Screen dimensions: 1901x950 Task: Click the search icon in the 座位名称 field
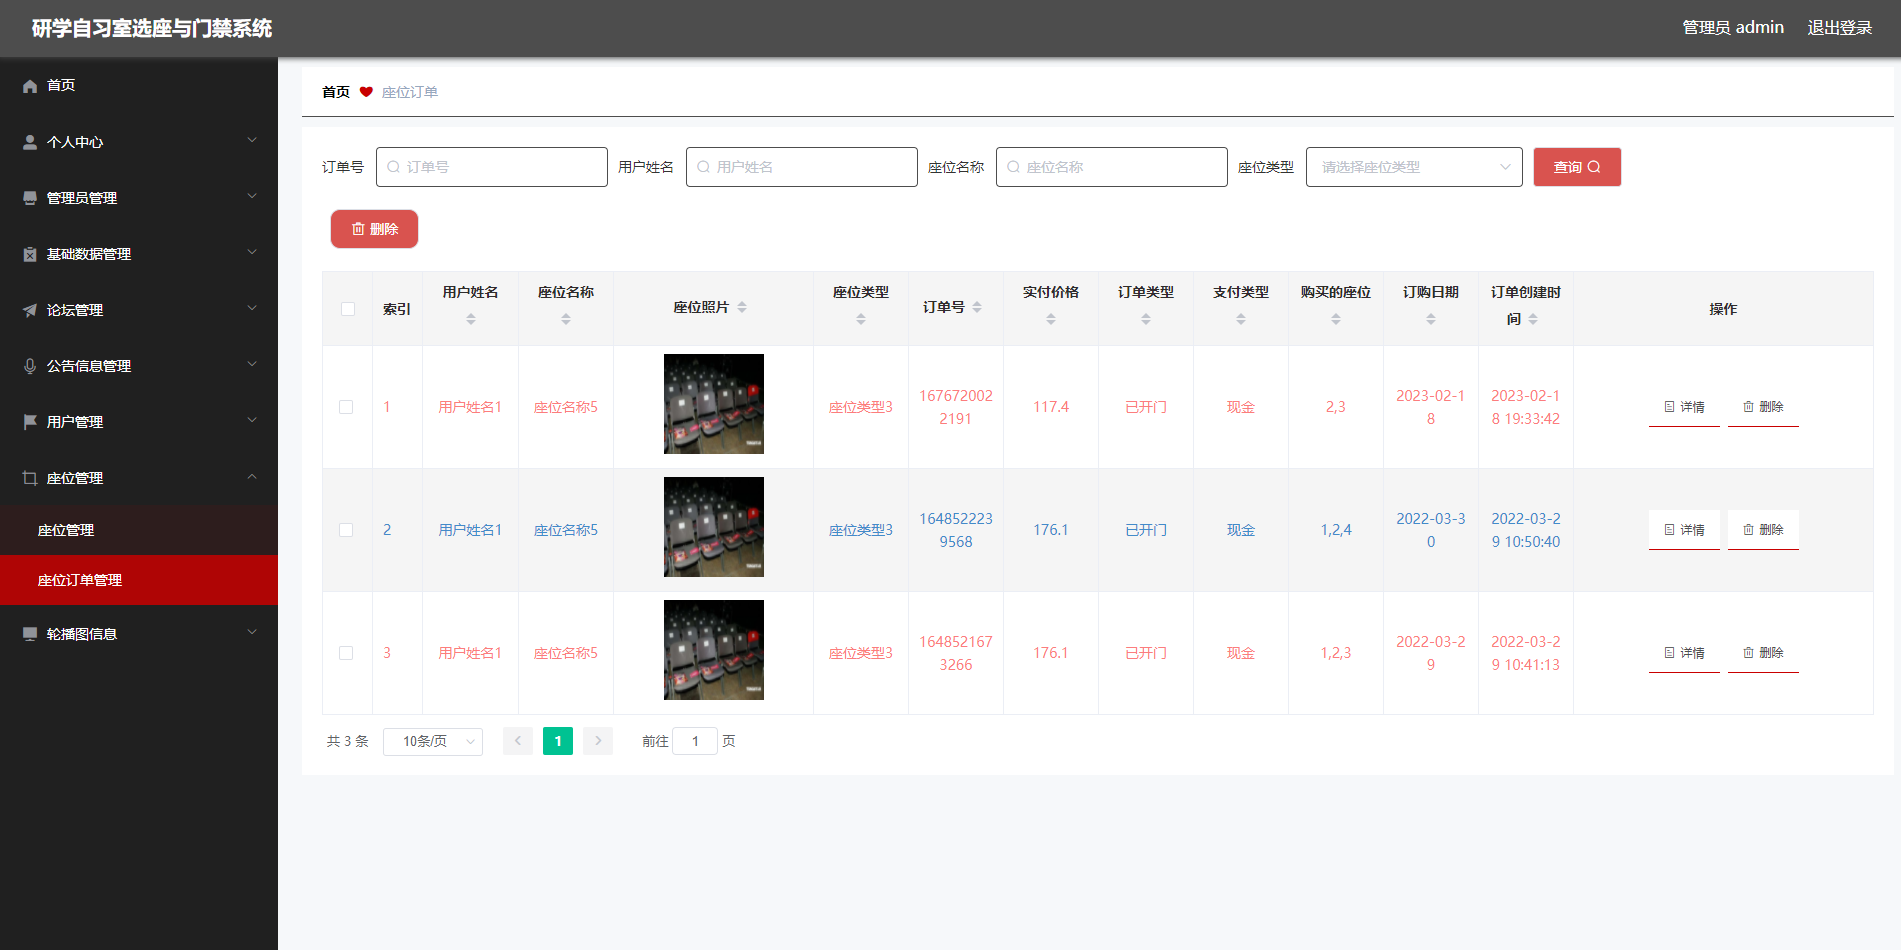pos(1013,167)
